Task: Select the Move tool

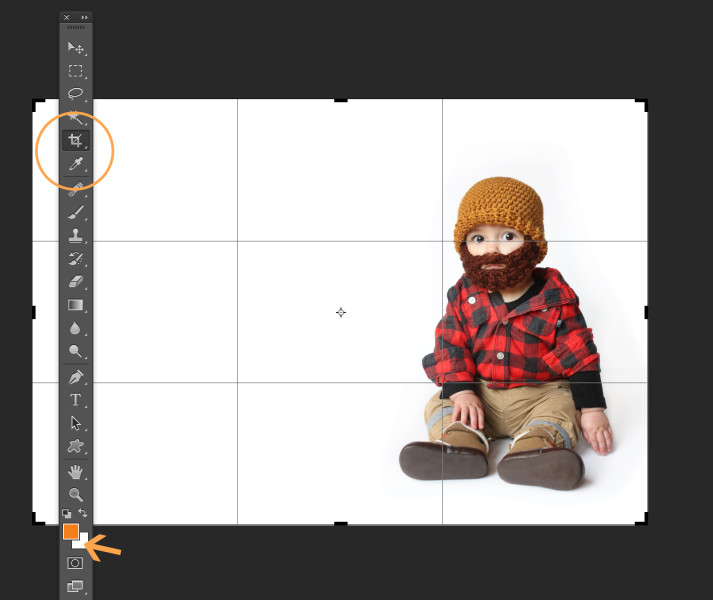Action: tap(75, 47)
